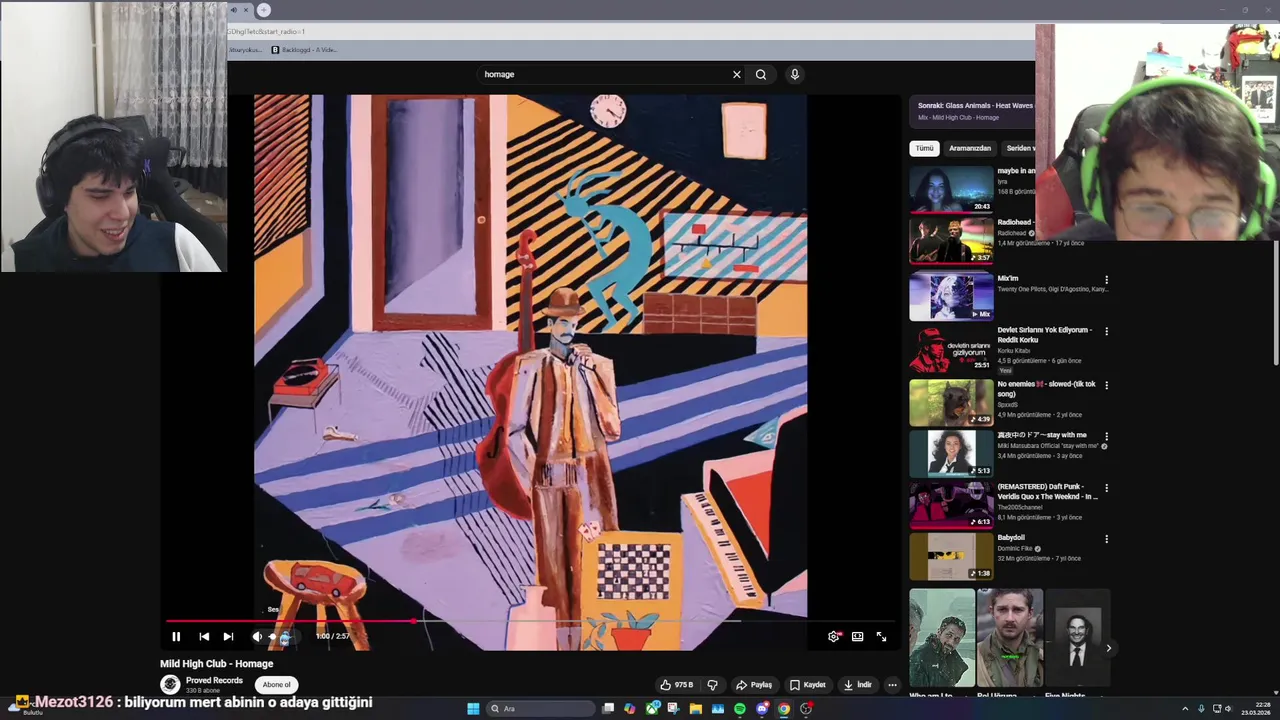Switch to Chrome on the taskbar
1280x720 pixels.
(x=784, y=709)
